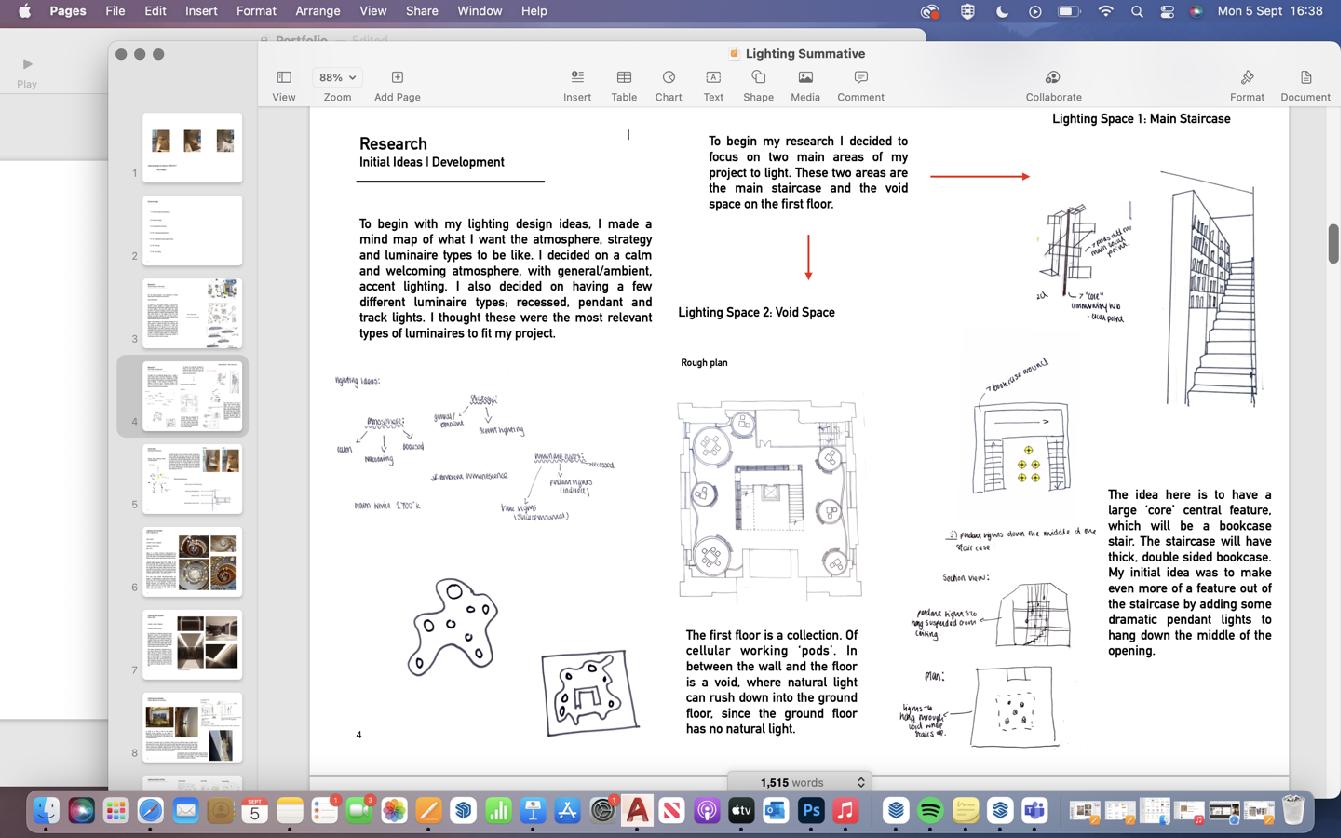Click the battery status icon

tap(1069, 11)
